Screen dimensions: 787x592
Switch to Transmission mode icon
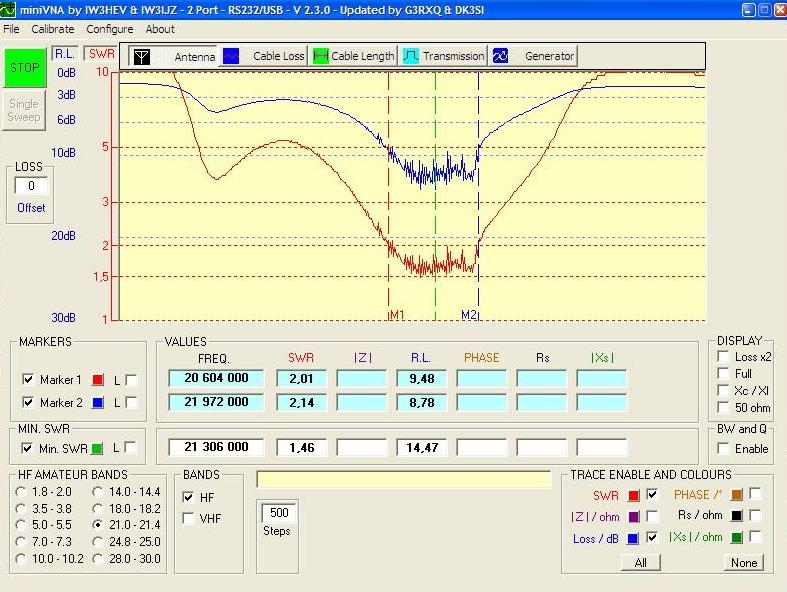[x=411, y=56]
